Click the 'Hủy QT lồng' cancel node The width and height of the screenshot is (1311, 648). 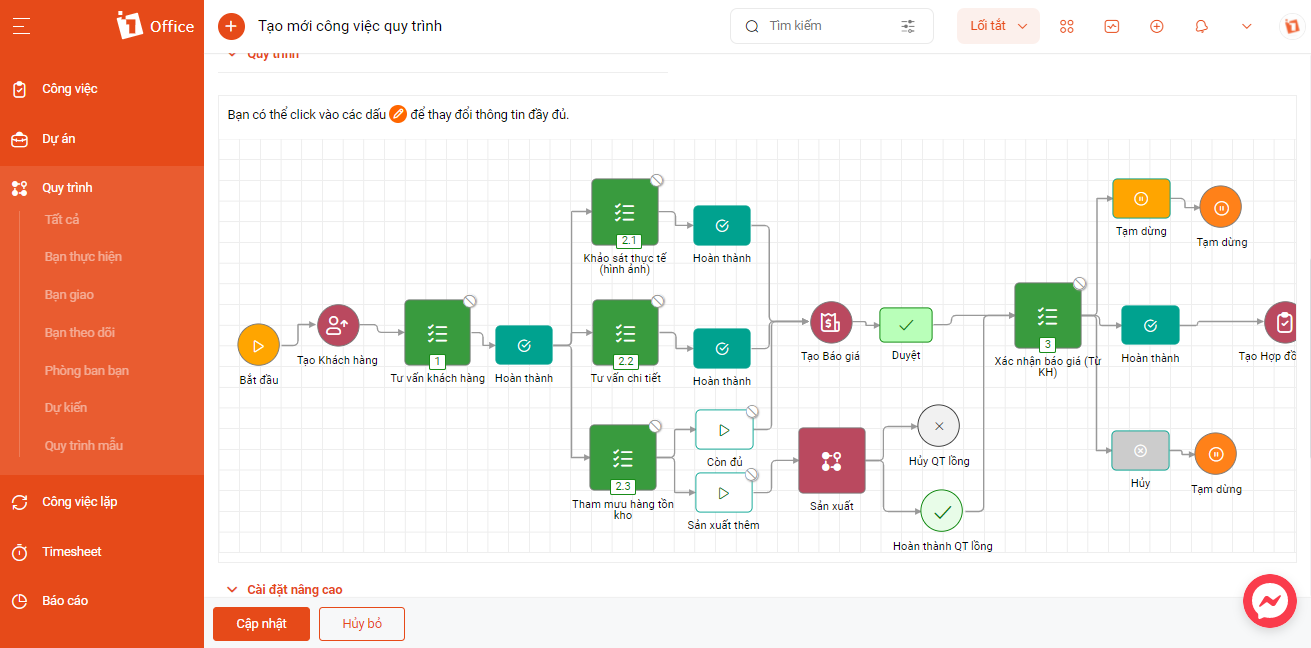(938, 425)
